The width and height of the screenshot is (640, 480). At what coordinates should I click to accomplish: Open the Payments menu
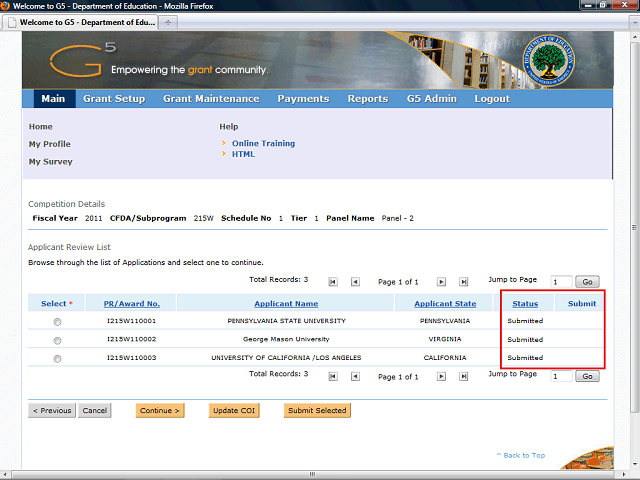pyautogui.click(x=303, y=99)
